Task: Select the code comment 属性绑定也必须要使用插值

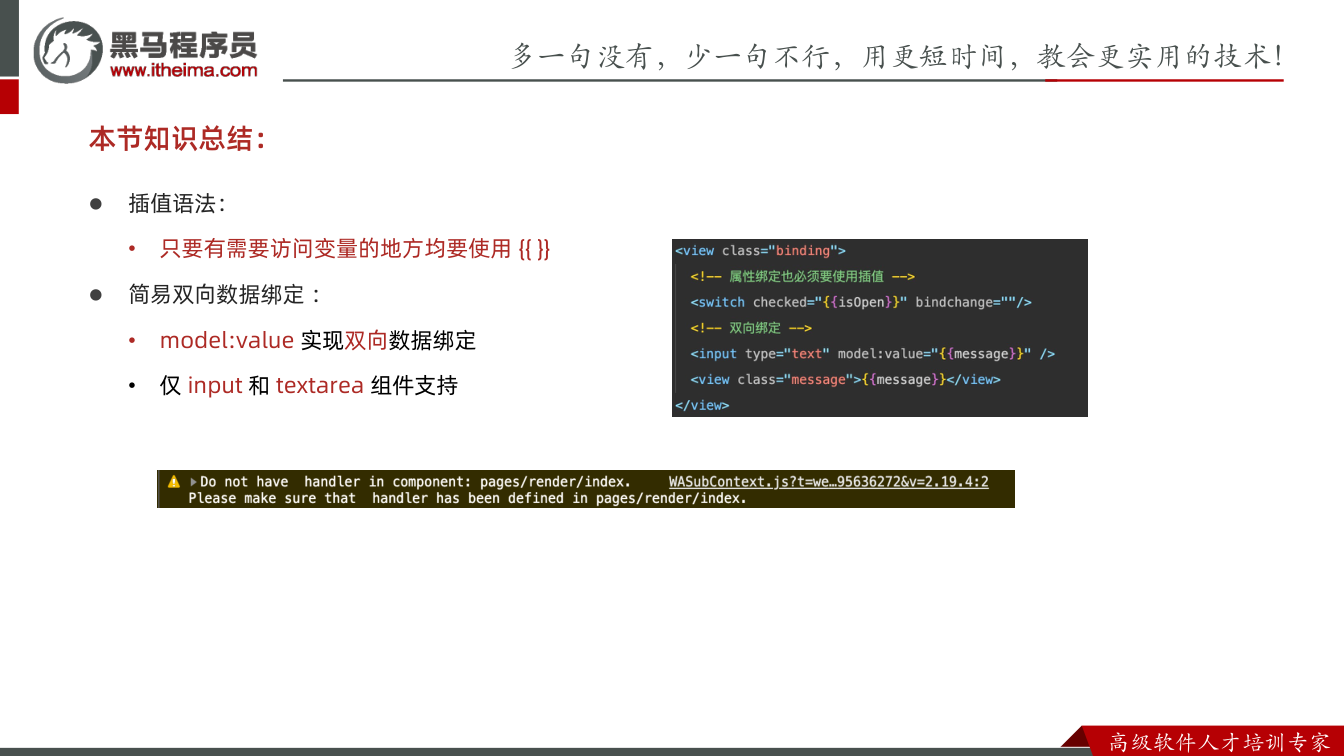Action: pos(802,276)
